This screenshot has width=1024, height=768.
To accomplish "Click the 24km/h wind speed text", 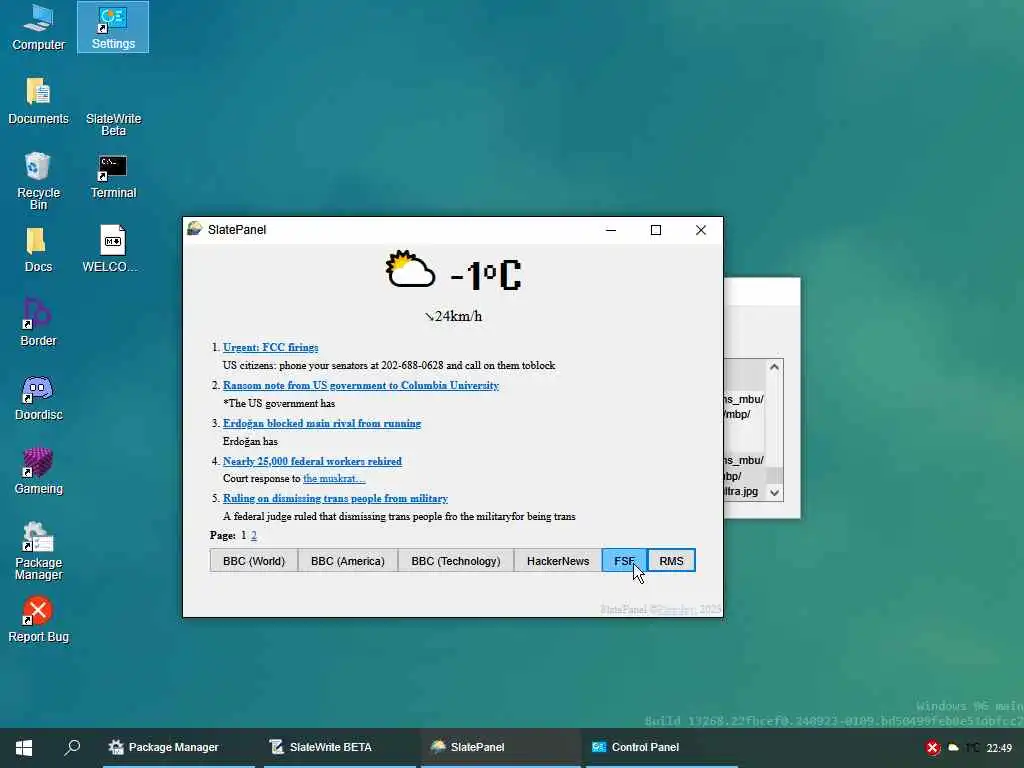I will pyautogui.click(x=453, y=316).
